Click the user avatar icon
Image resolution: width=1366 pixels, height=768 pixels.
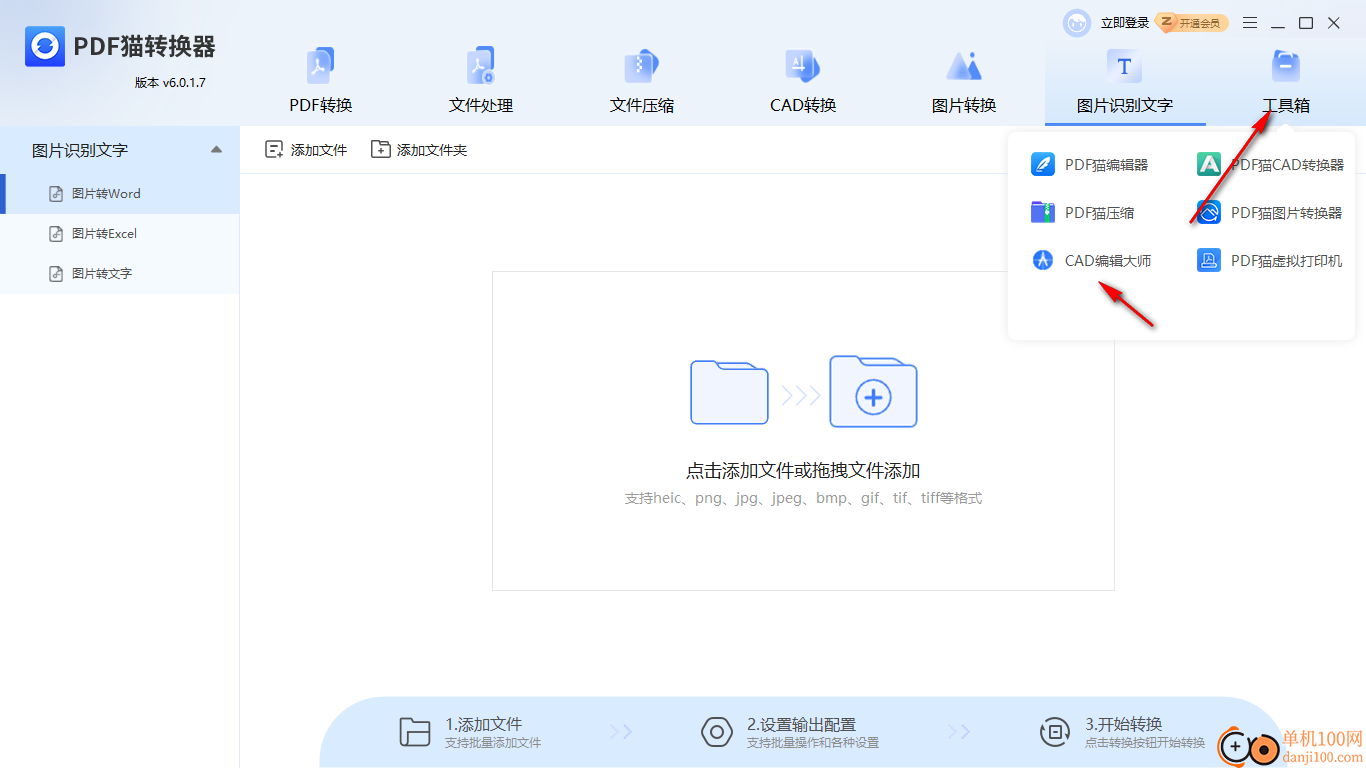tap(1077, 23)
